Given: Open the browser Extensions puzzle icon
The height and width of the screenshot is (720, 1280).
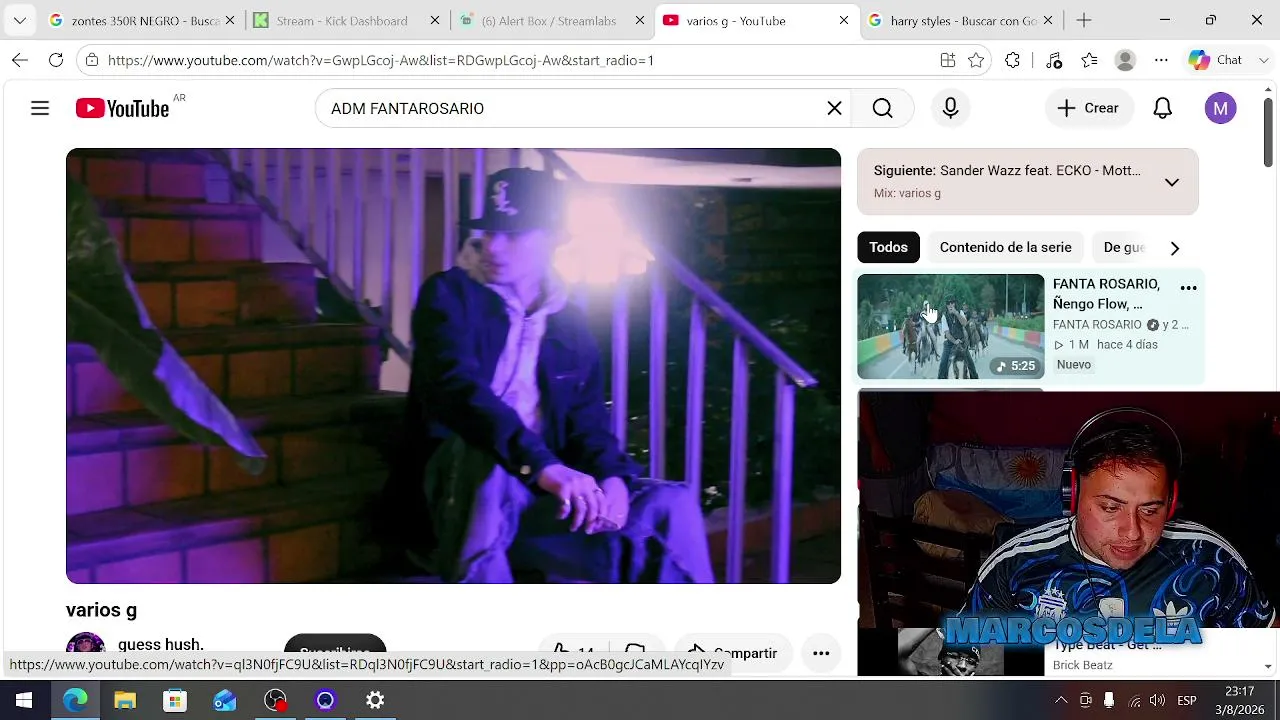Looking at the screenshot, I should click(1013, 60).
